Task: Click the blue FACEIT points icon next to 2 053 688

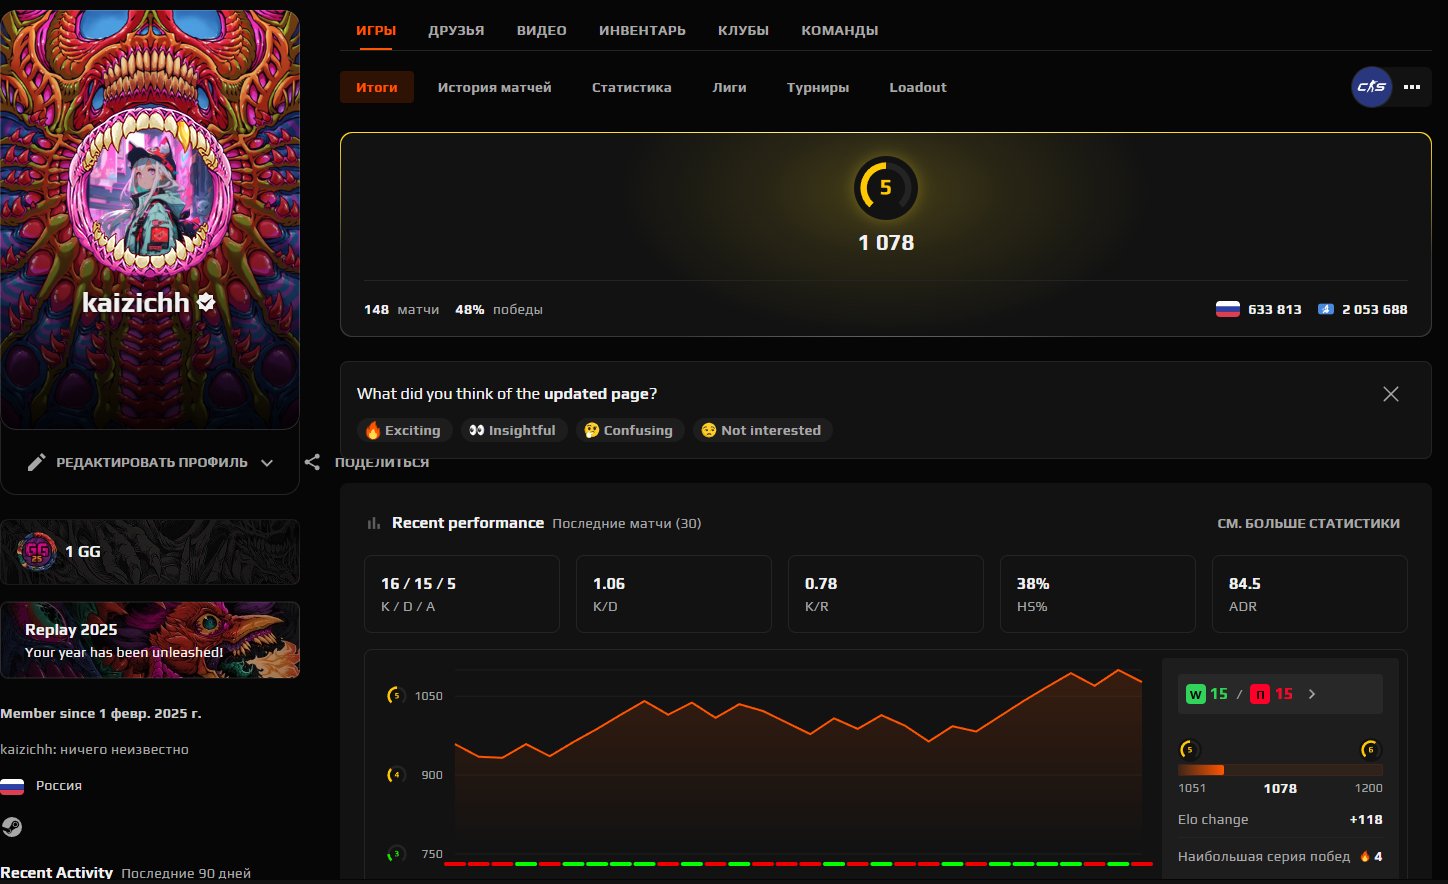Action: [1325, 309]
